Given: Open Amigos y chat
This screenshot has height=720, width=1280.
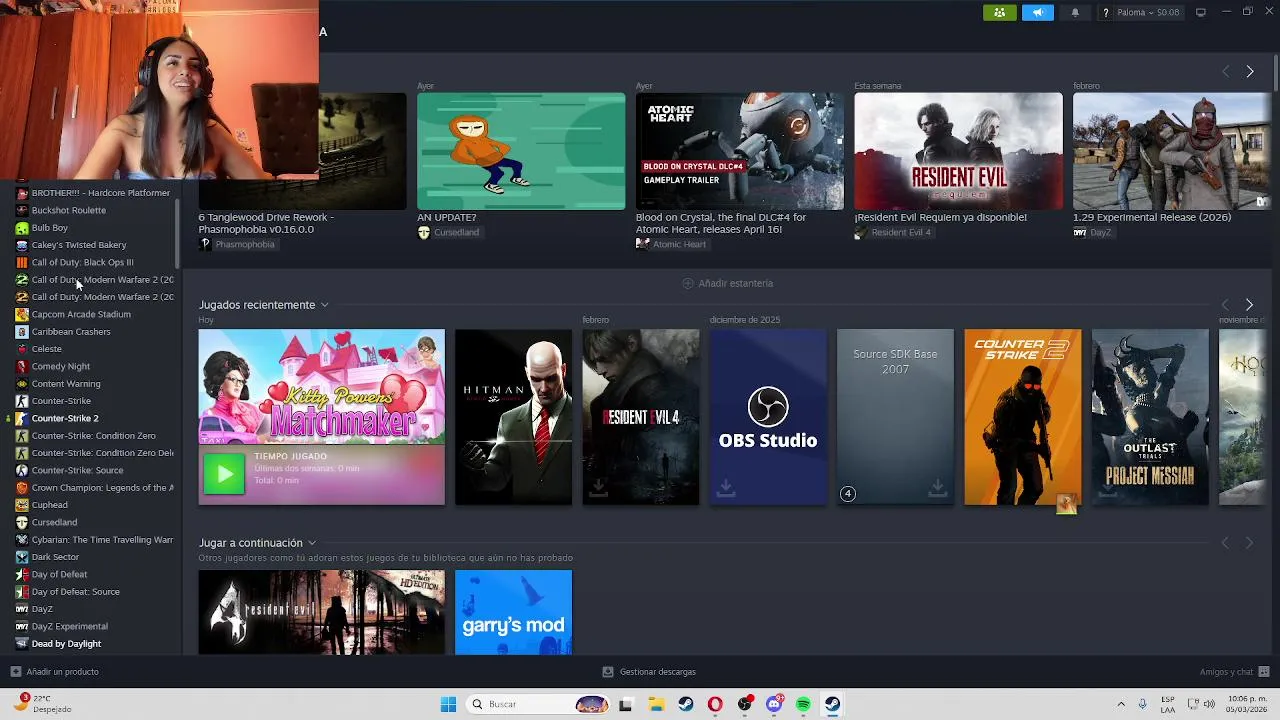Looking at the screenshot, I should 1234,672.
